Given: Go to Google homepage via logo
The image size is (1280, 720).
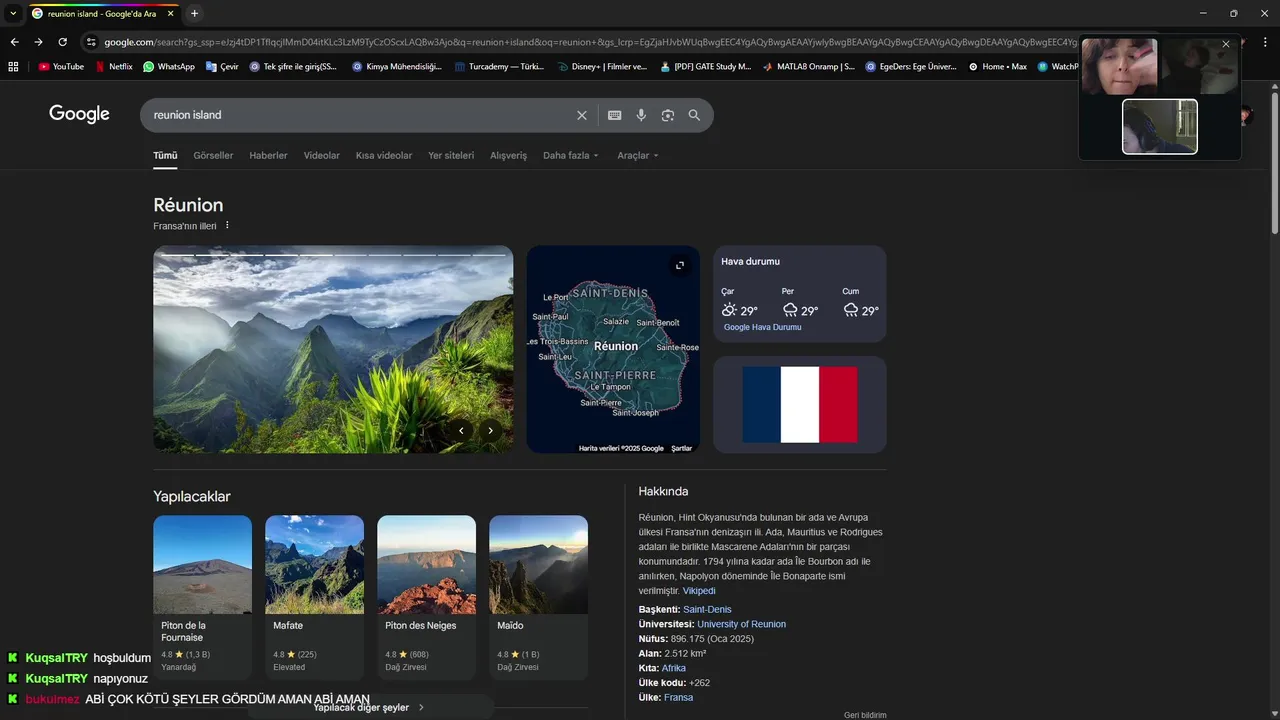Looking at the screenshot, I should click(79, 114).
